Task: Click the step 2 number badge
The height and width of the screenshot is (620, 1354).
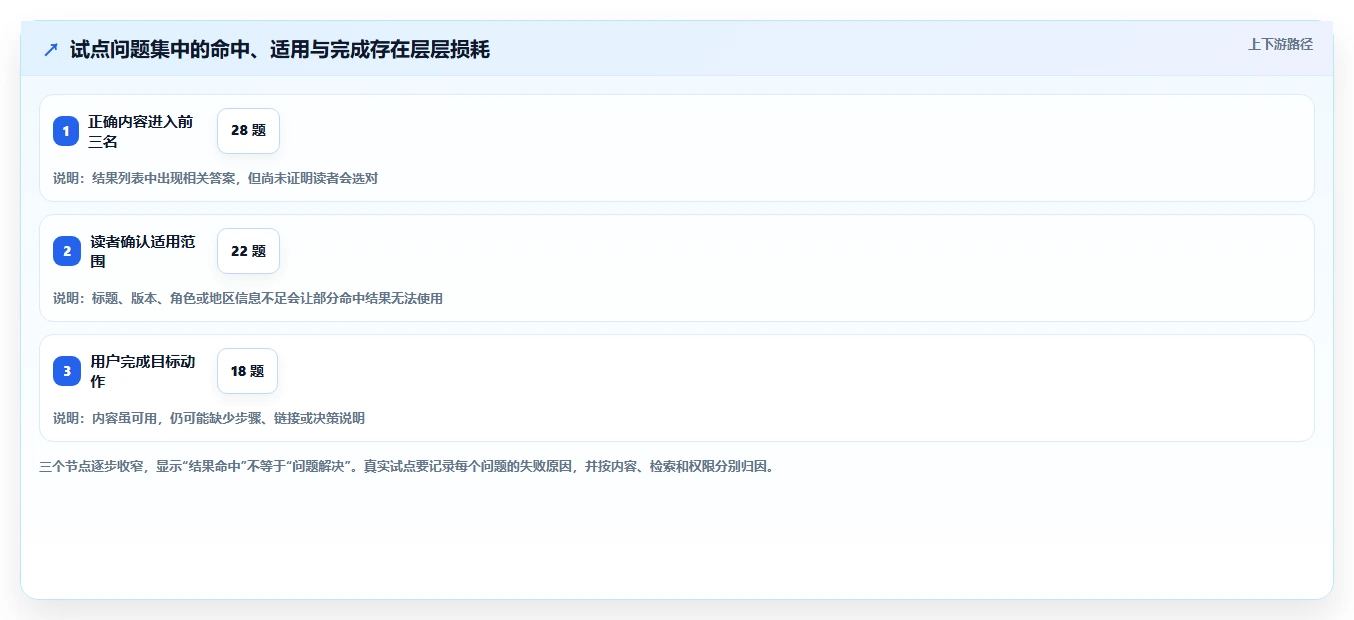Action: tap(66, 251)
